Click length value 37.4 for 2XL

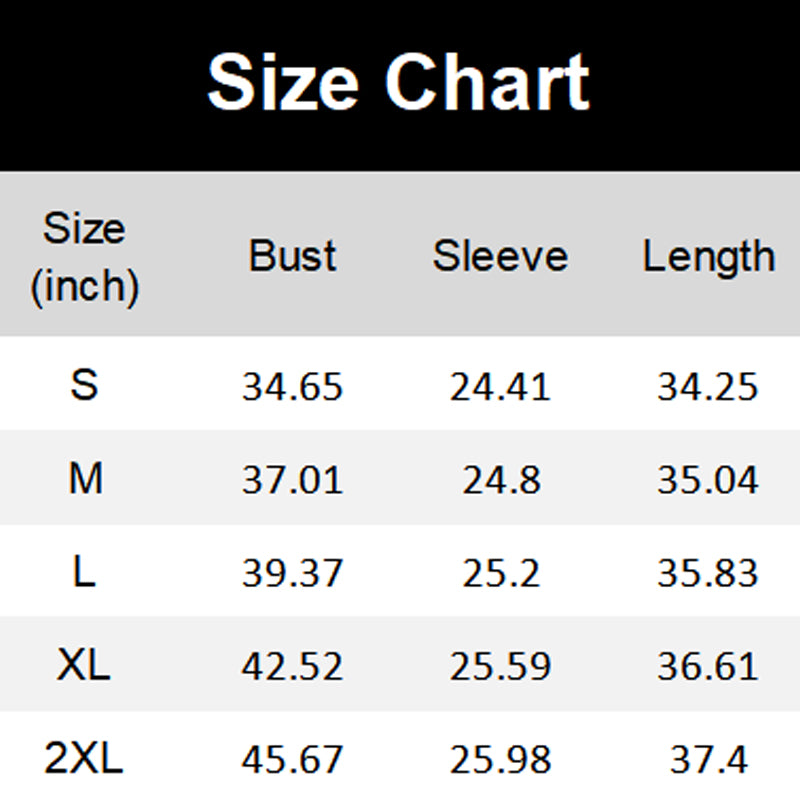click(708, 761)
